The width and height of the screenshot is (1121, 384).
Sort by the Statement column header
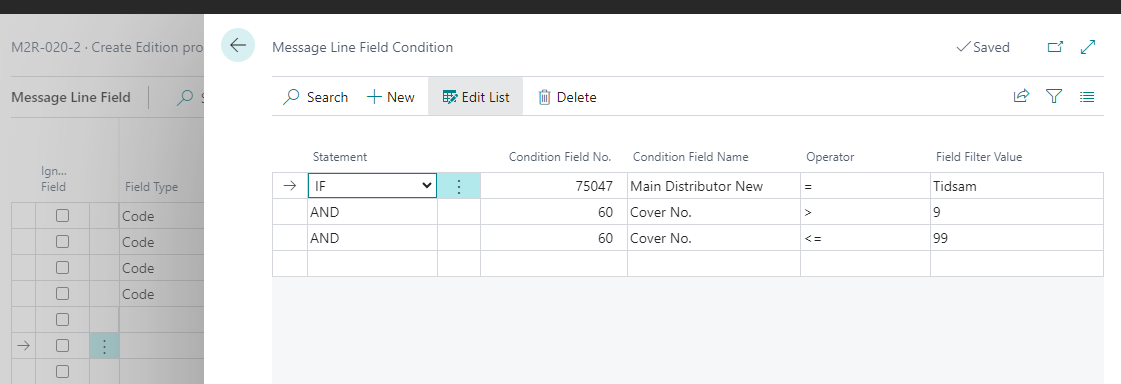[x=340, y=157]
